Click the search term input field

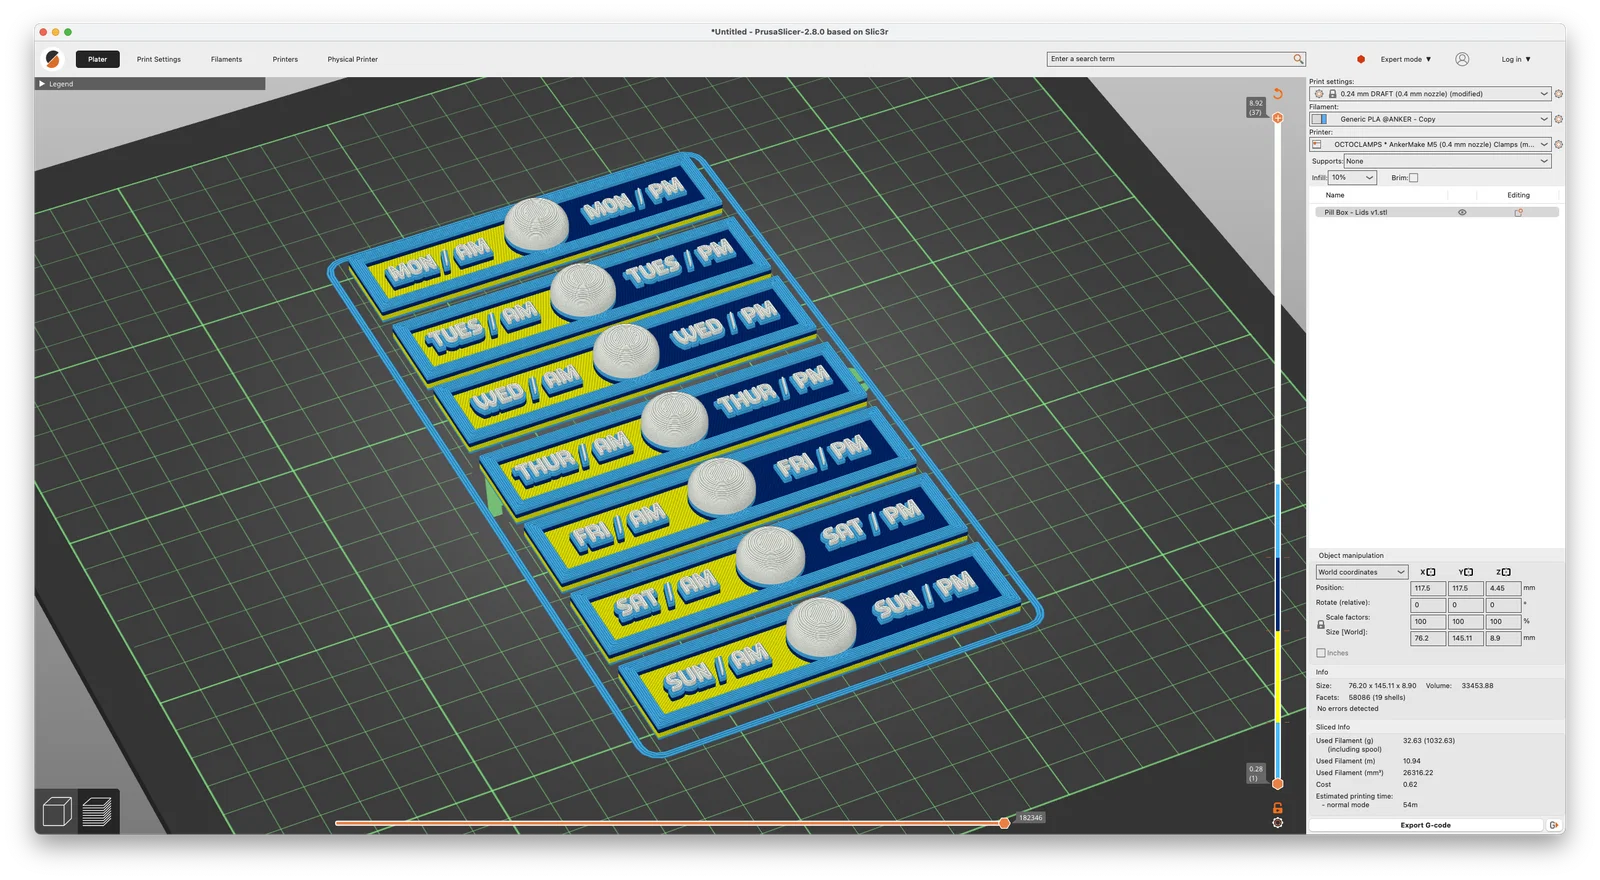pos(1169,59)
